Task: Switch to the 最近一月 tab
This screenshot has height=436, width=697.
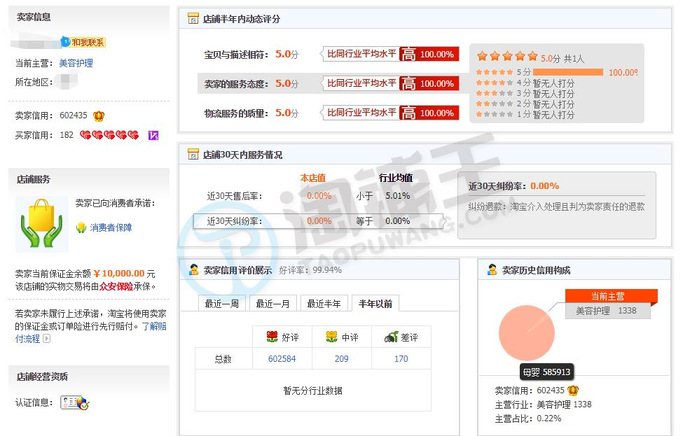Action: click(x=272, y=304)
